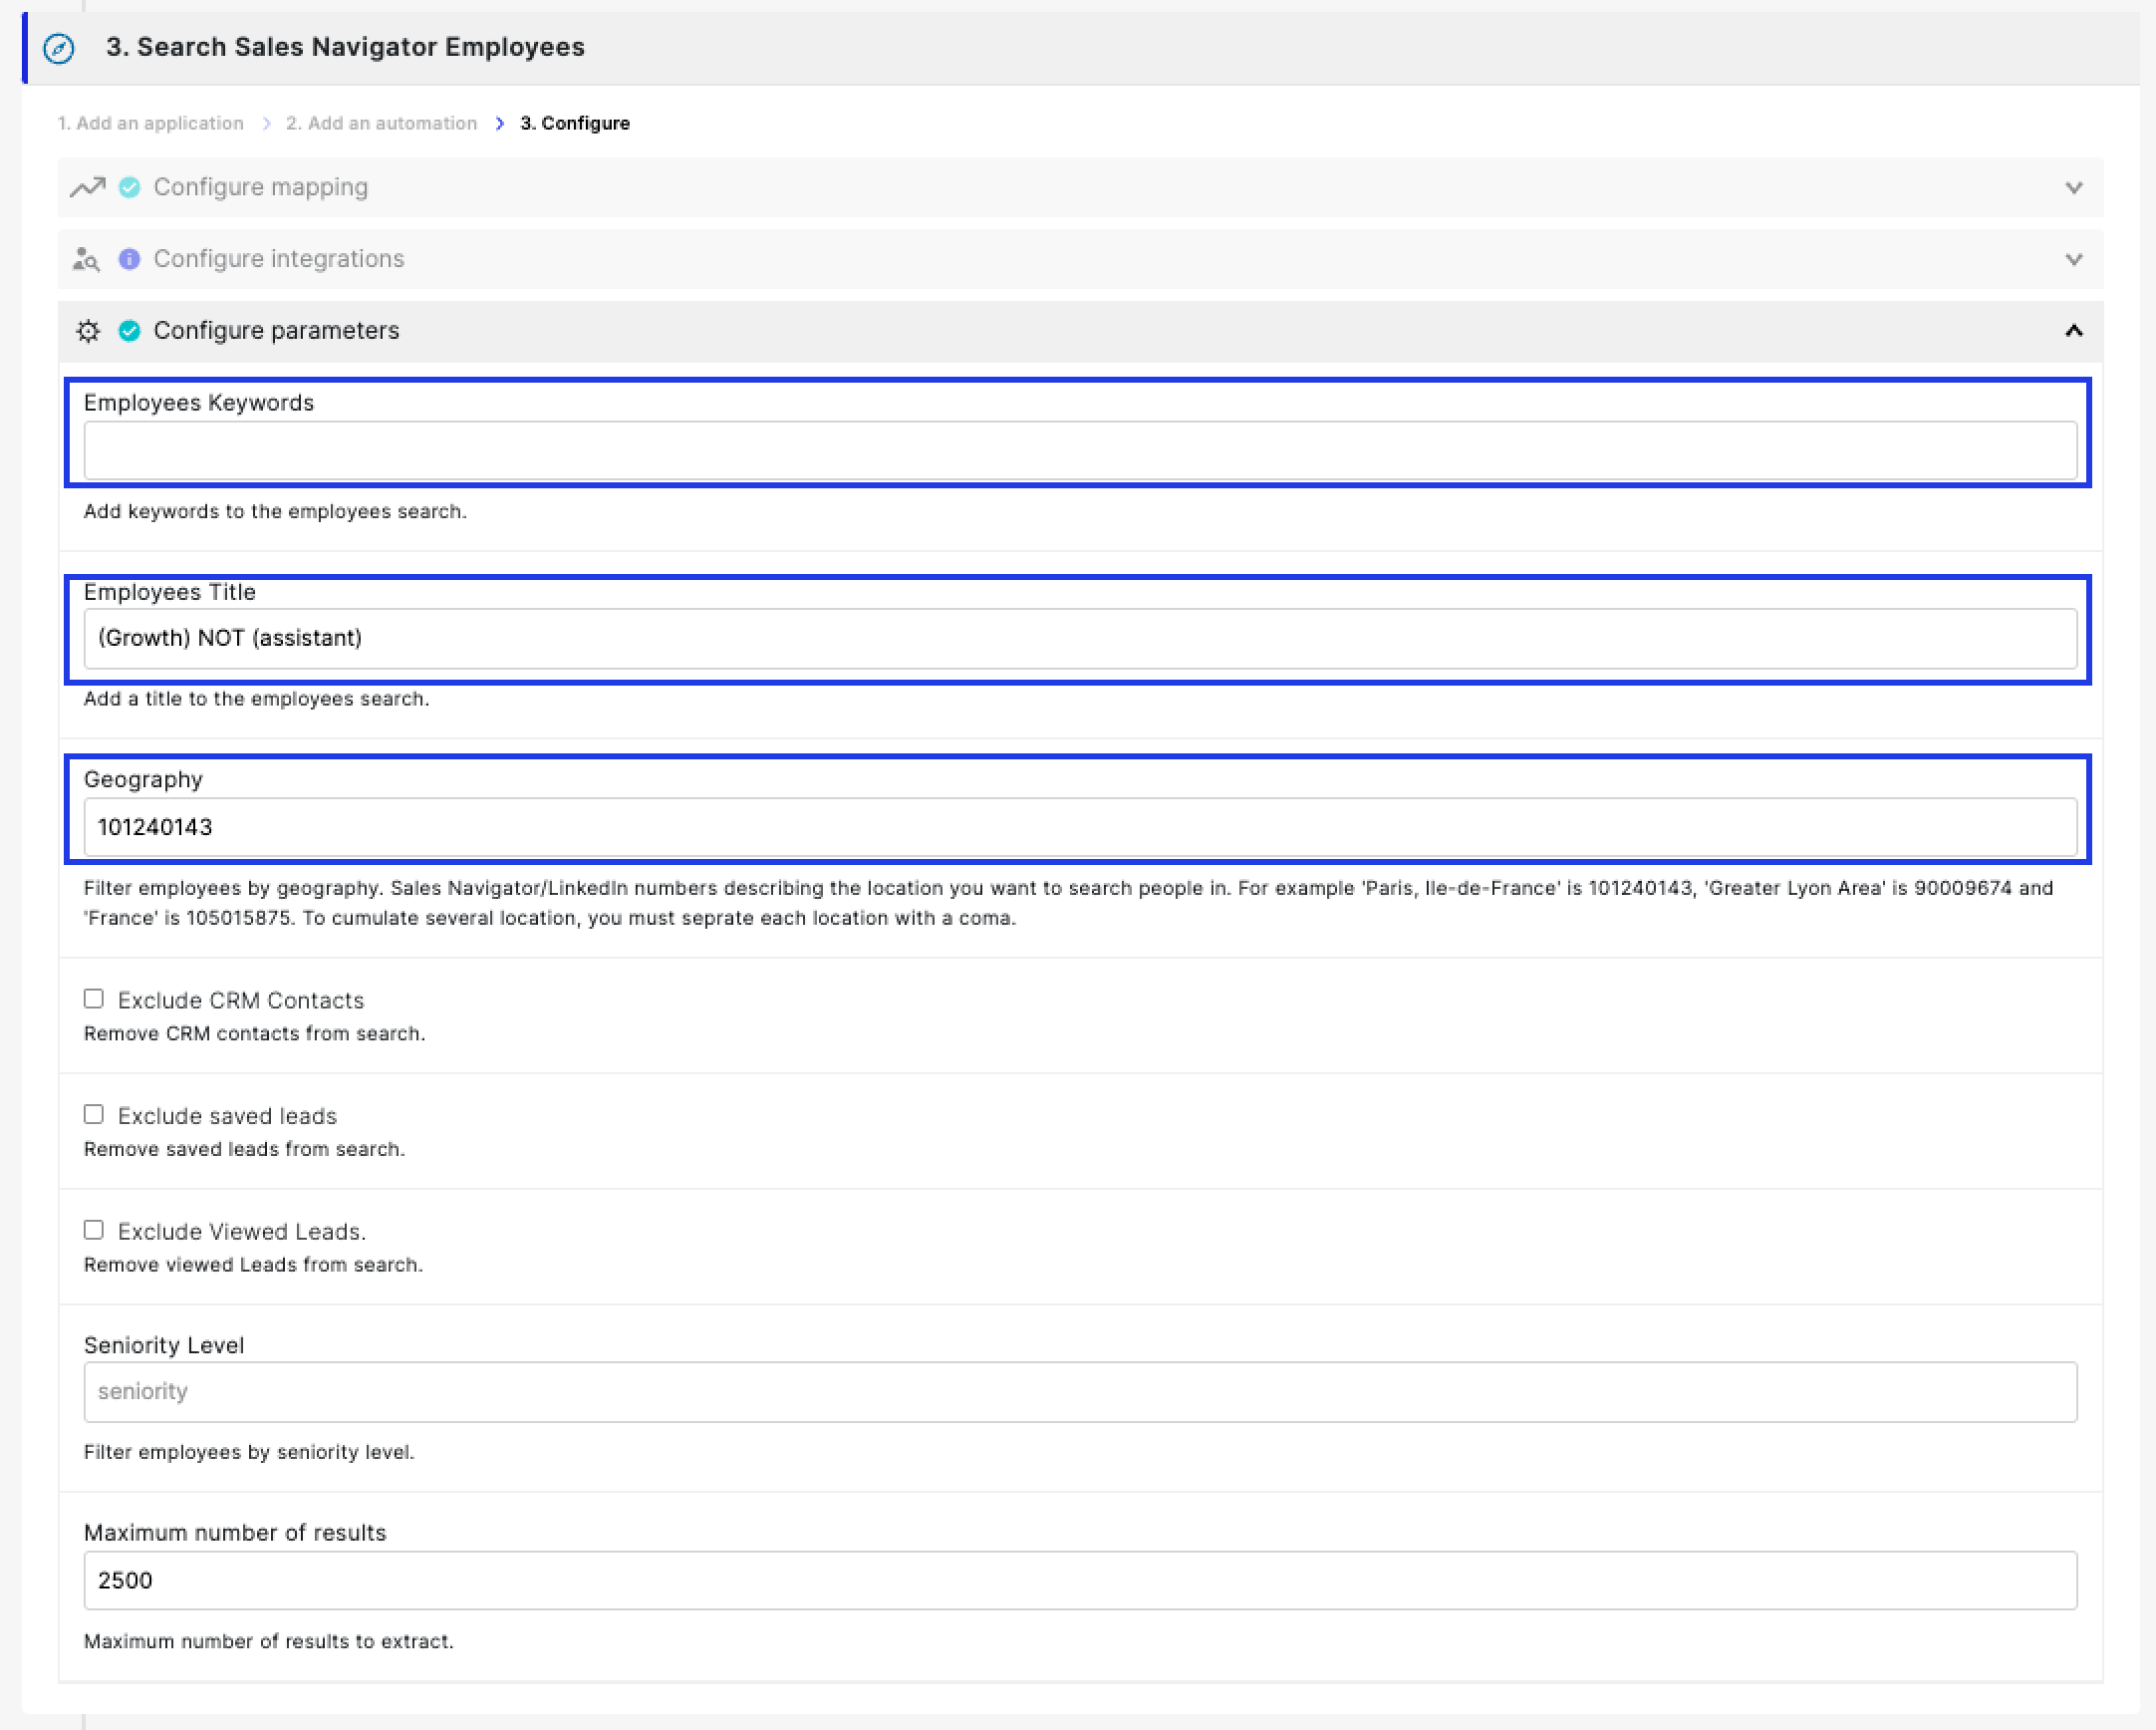2156x1730 pixels.
Task: Collapse the Configure parameters section chevron
Action: point(2073,331)
